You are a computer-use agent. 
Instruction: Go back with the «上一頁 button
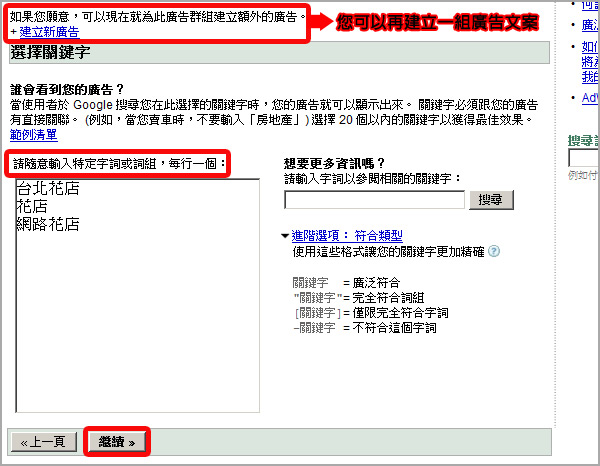click(44, 442)
